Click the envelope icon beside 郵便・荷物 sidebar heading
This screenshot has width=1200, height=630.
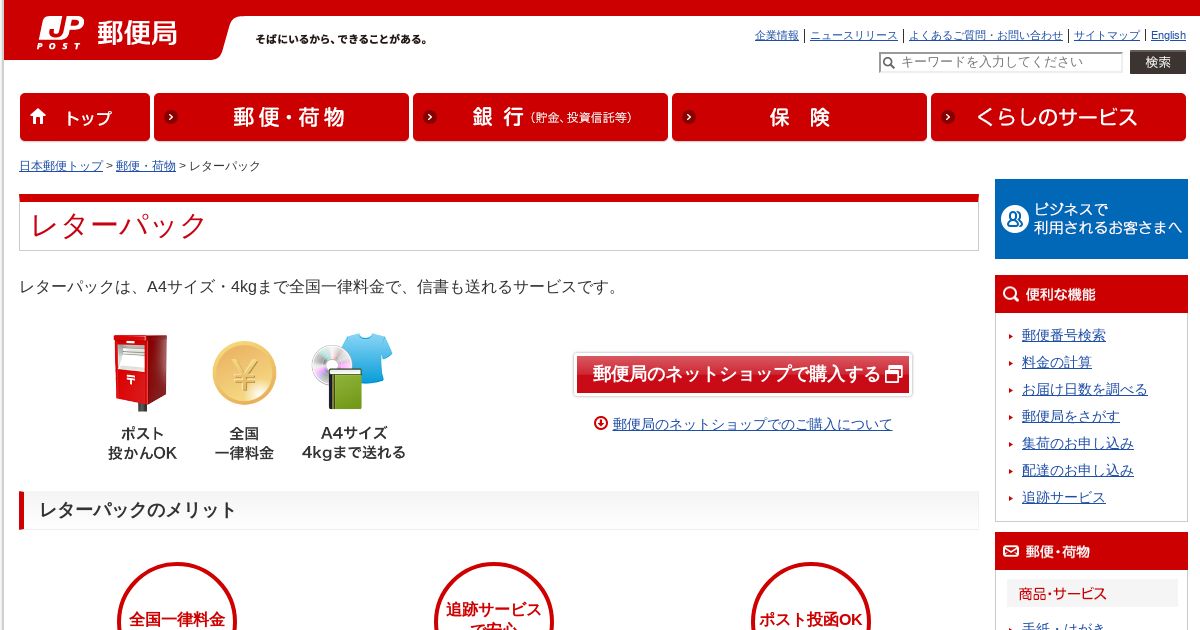[1010, 551]
